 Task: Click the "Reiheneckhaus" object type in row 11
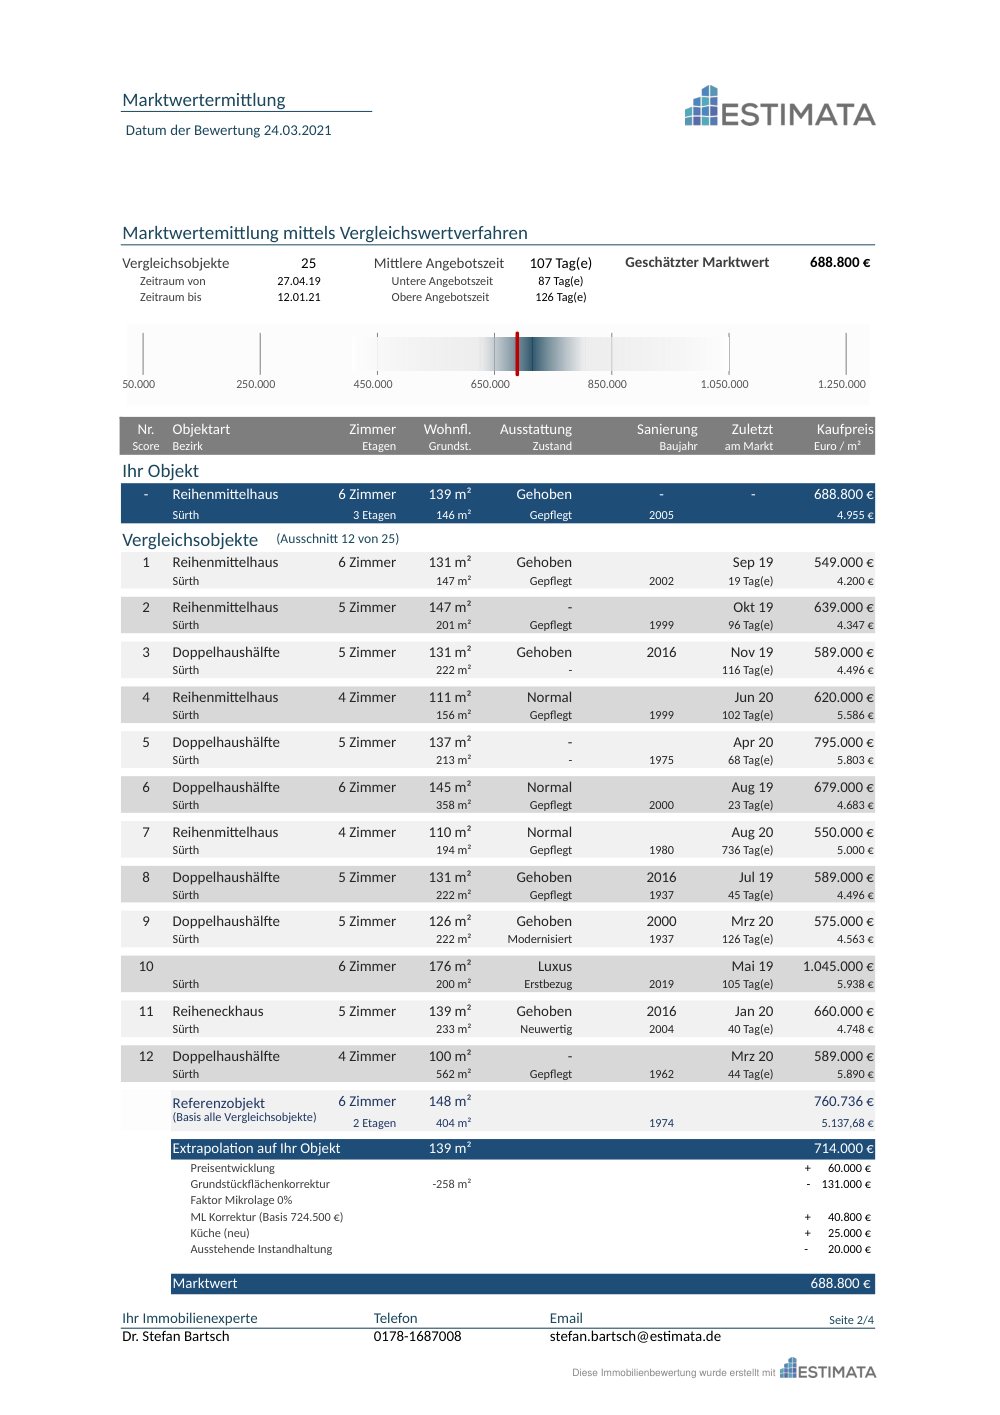[218, 1012]
